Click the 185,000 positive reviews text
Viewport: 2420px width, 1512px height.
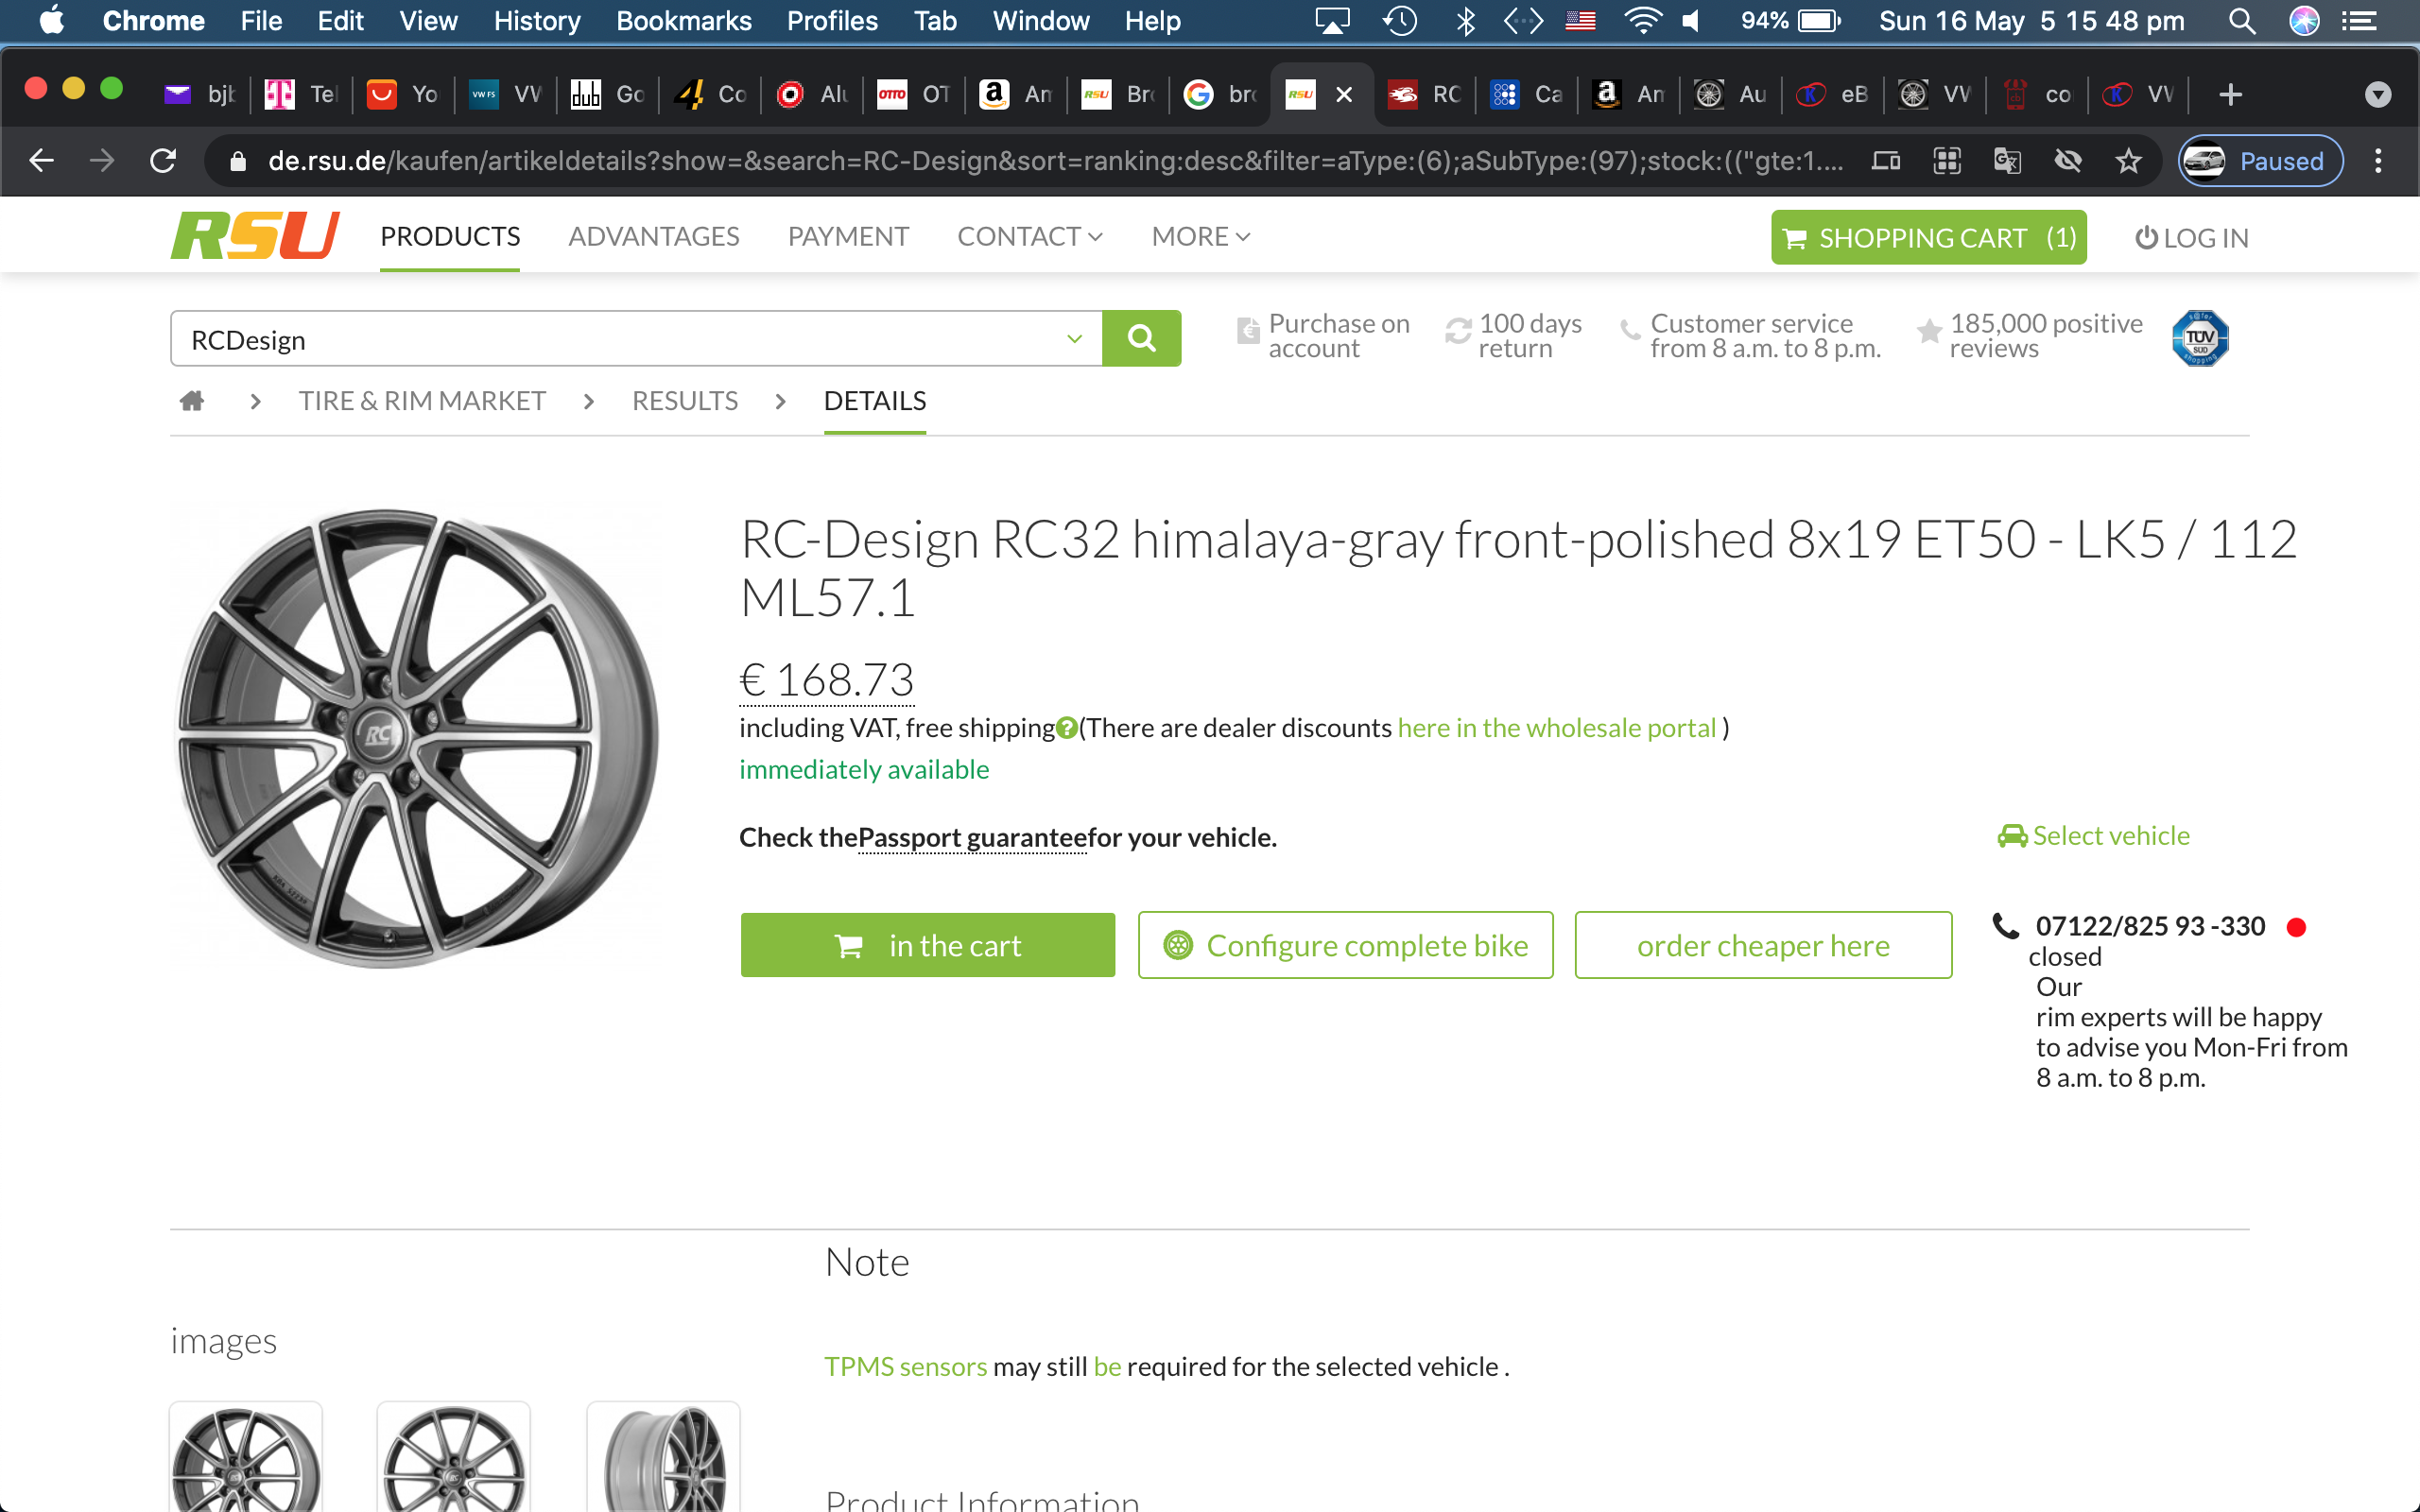2046,336
